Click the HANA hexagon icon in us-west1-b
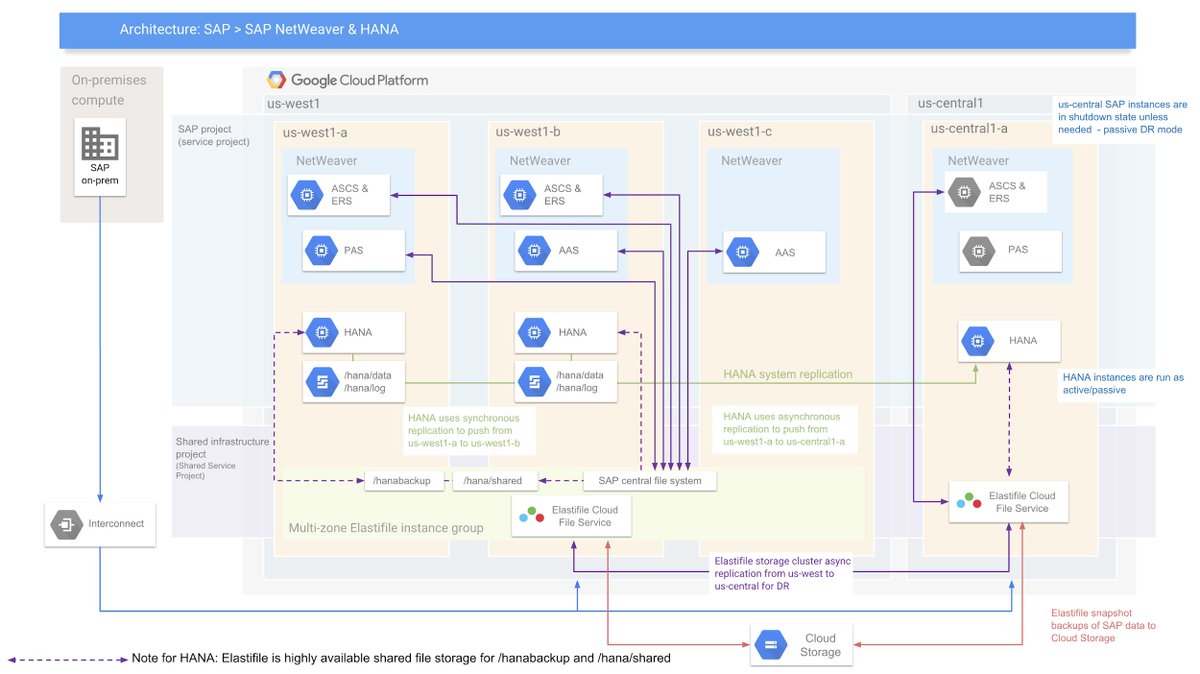Image resolution: width=1200 pixels, height=674 pixels. tap(534, 331)
